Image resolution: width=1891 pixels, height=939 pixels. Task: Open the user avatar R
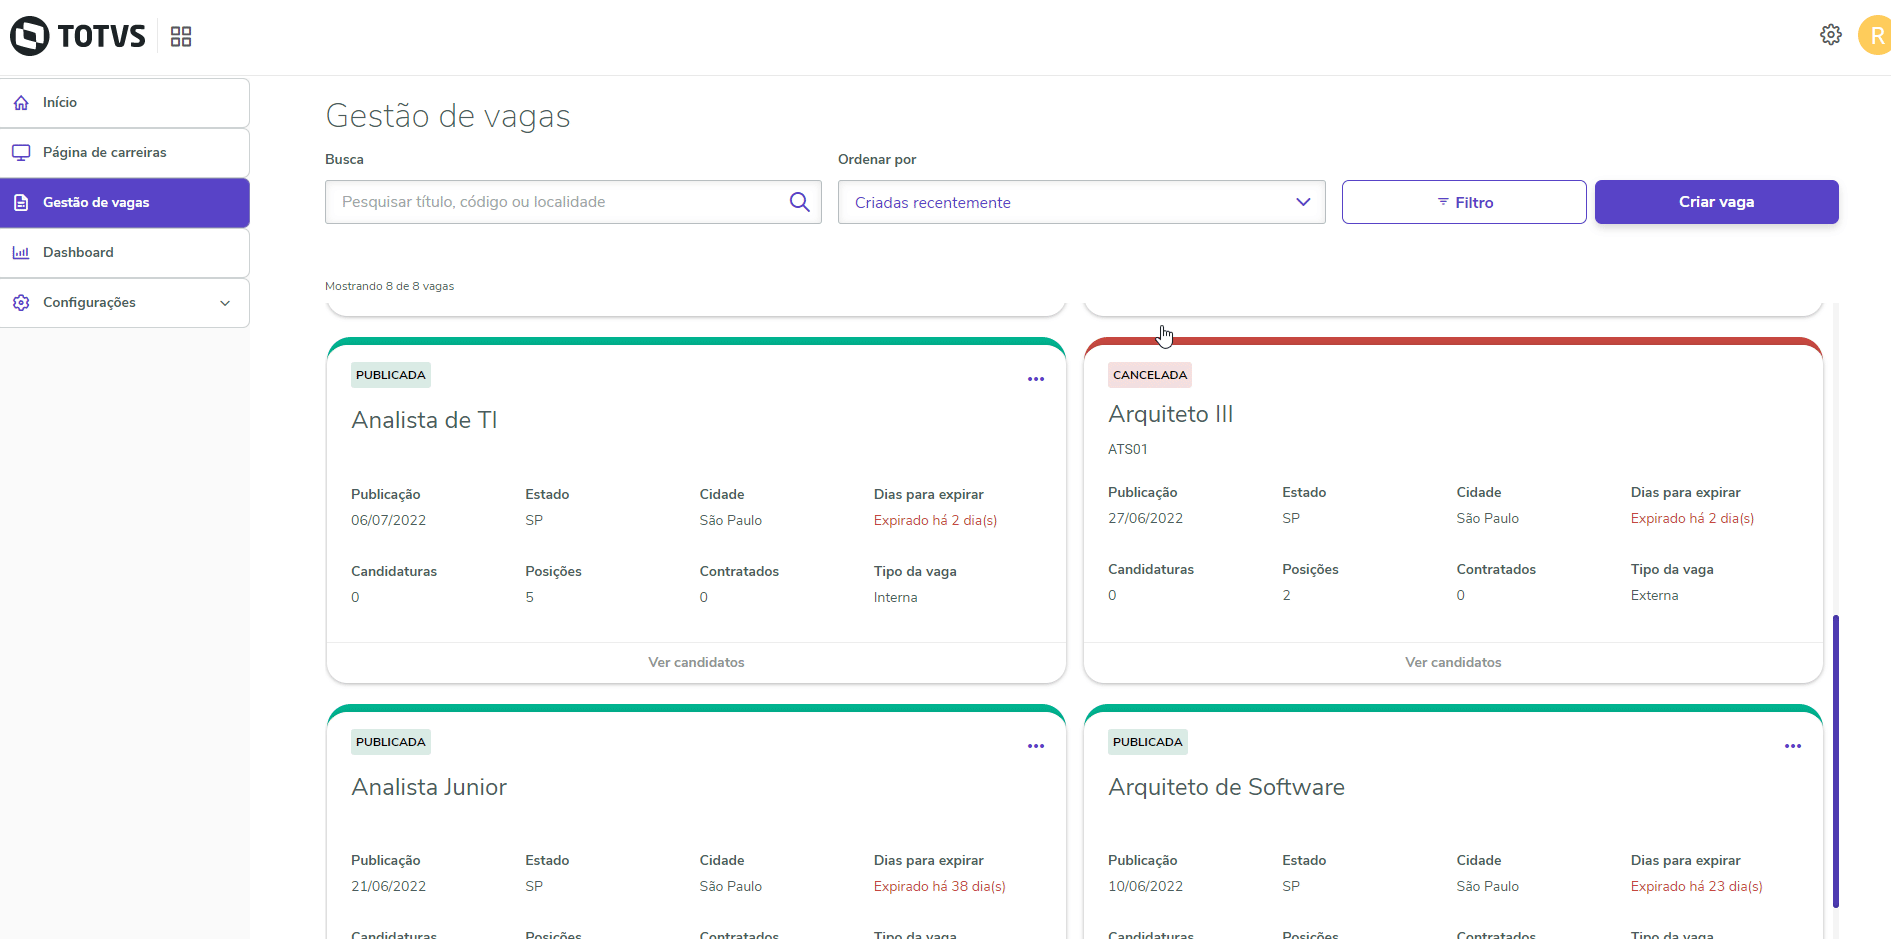[1875, 36]
